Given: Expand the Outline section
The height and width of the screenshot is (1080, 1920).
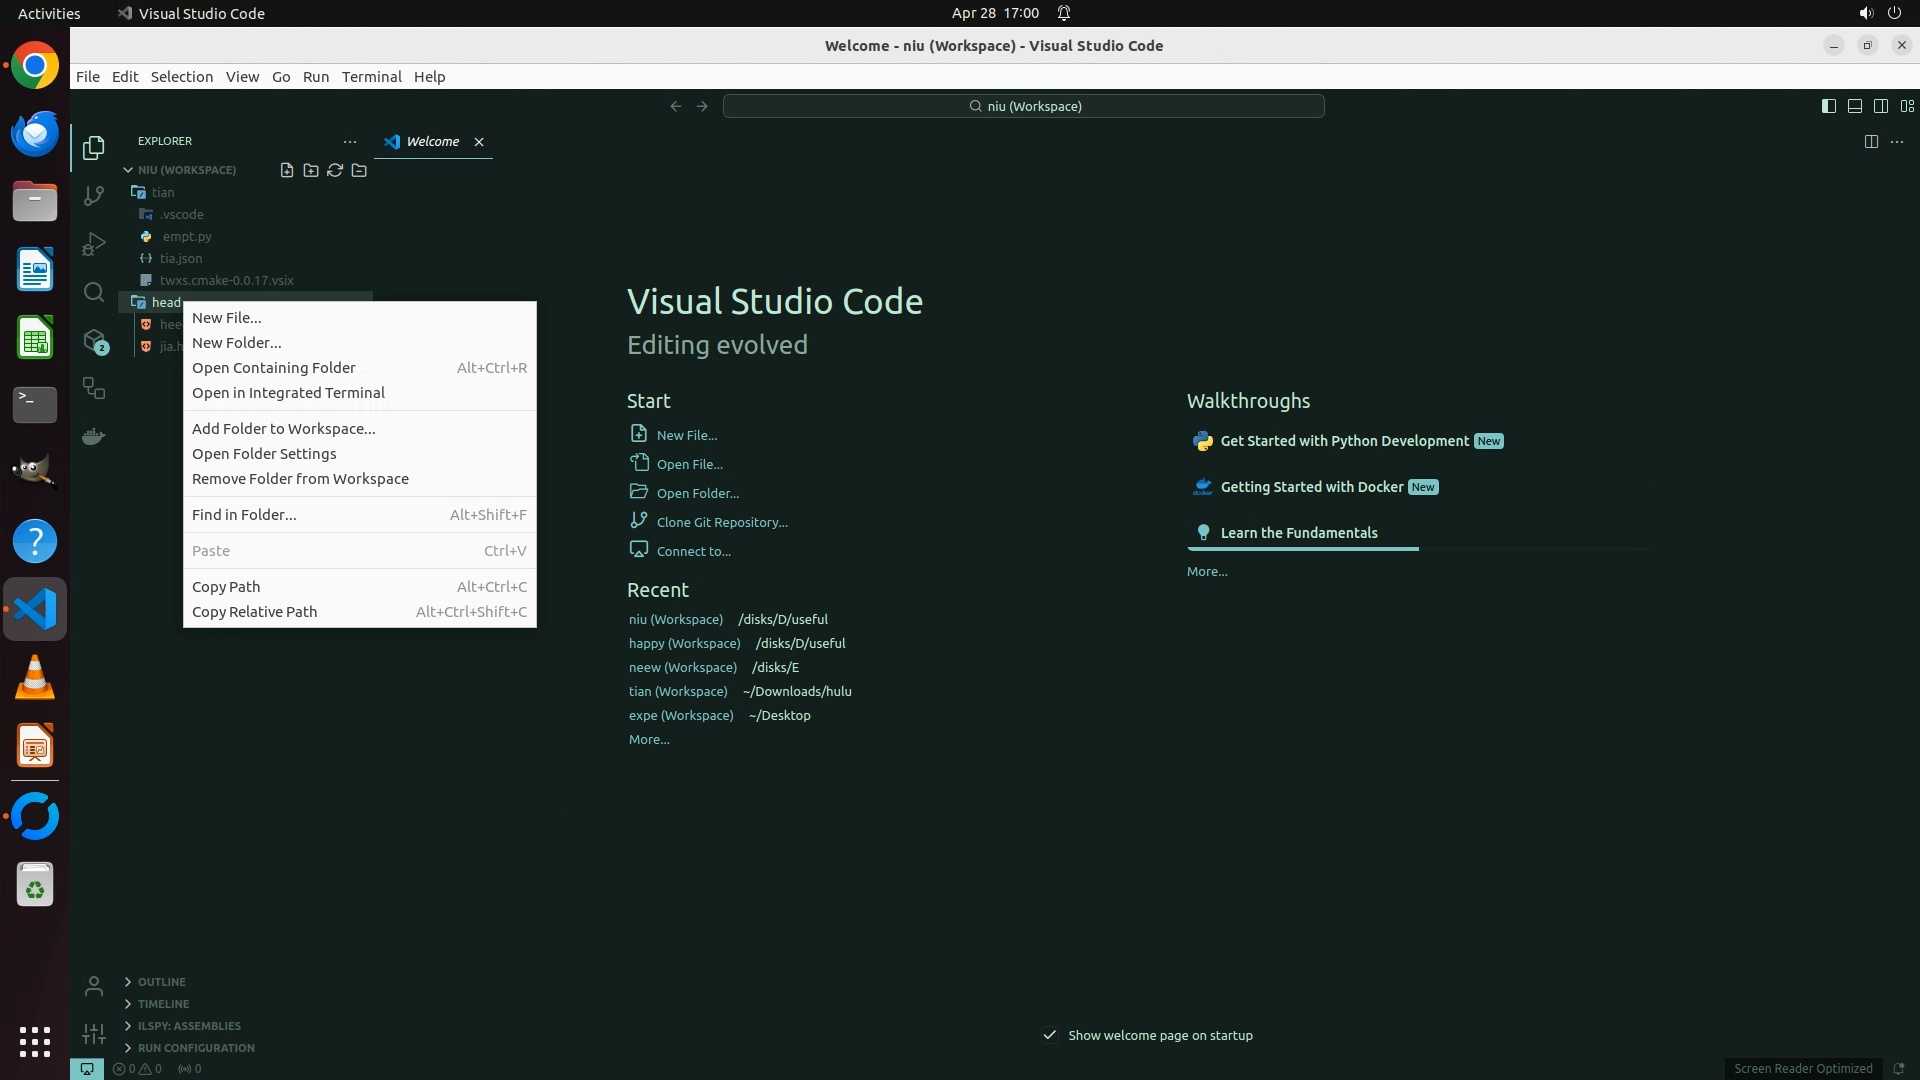Looking at the screenshot, I should 161,982.
